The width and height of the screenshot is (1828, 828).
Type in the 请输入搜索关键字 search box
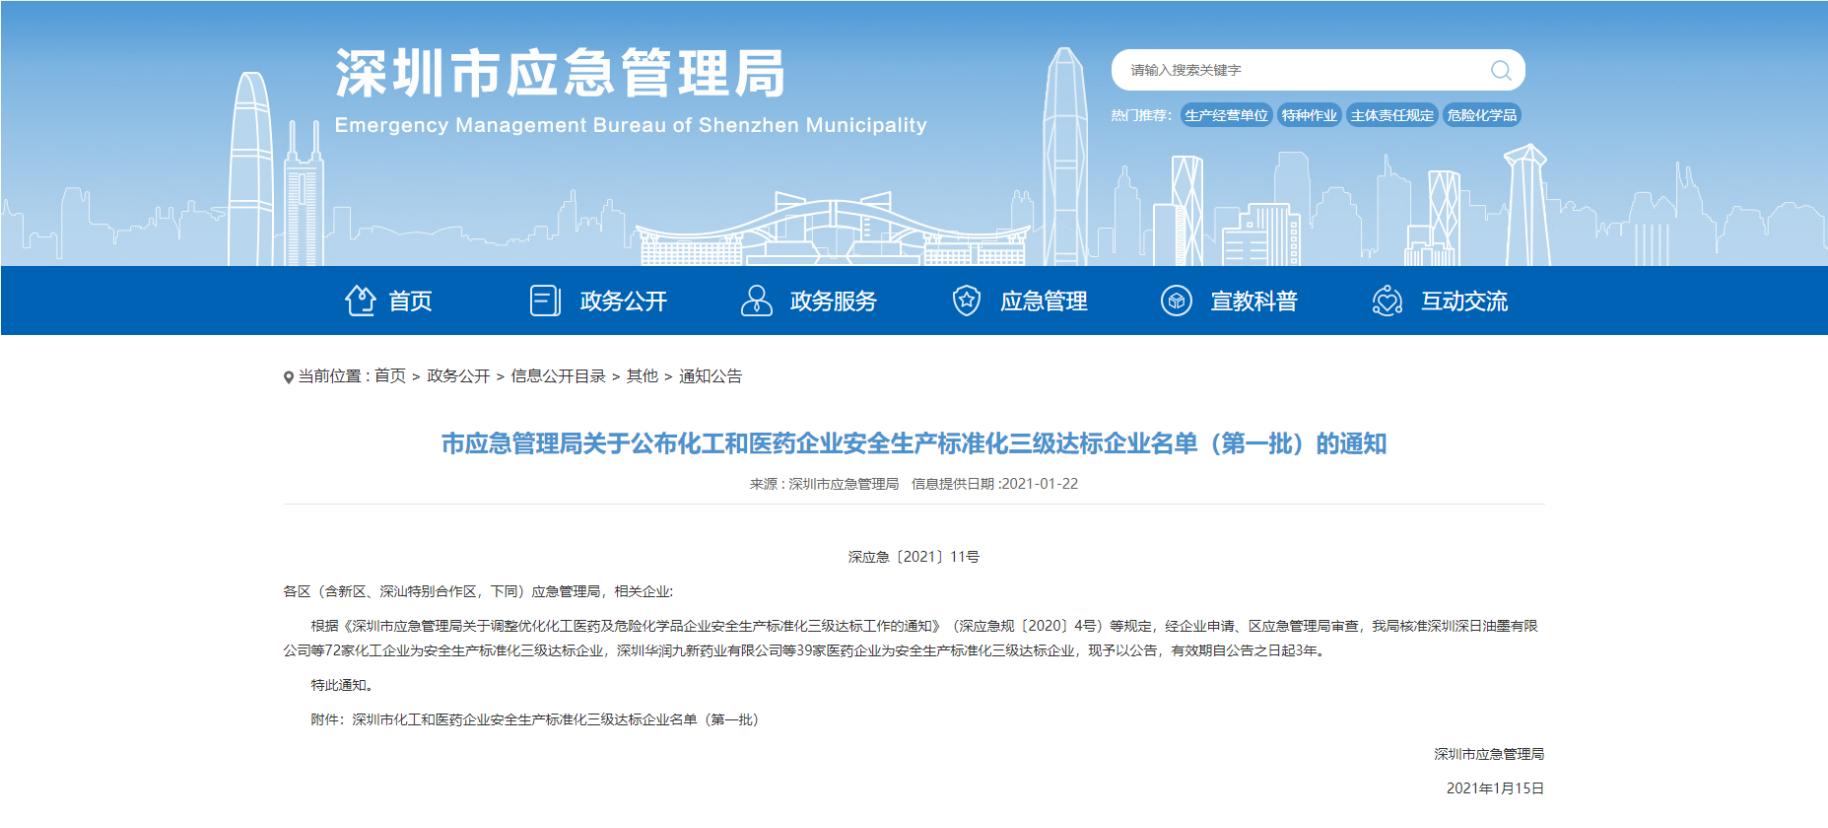click(x=1300, y=70)
